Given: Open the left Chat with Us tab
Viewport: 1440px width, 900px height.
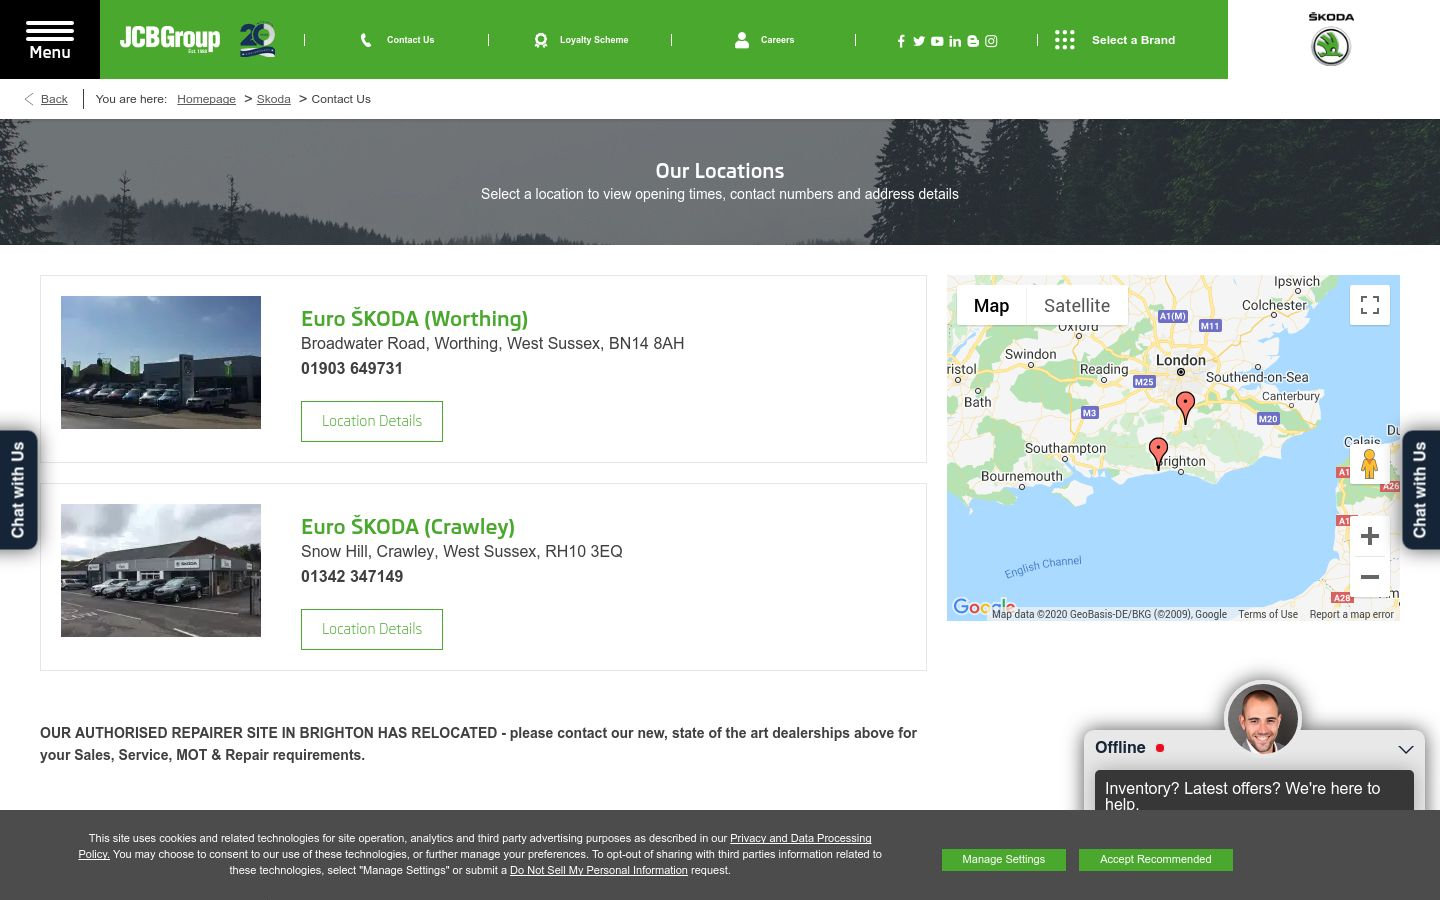Looking at the screenshot, I should (x=18, y=490).
